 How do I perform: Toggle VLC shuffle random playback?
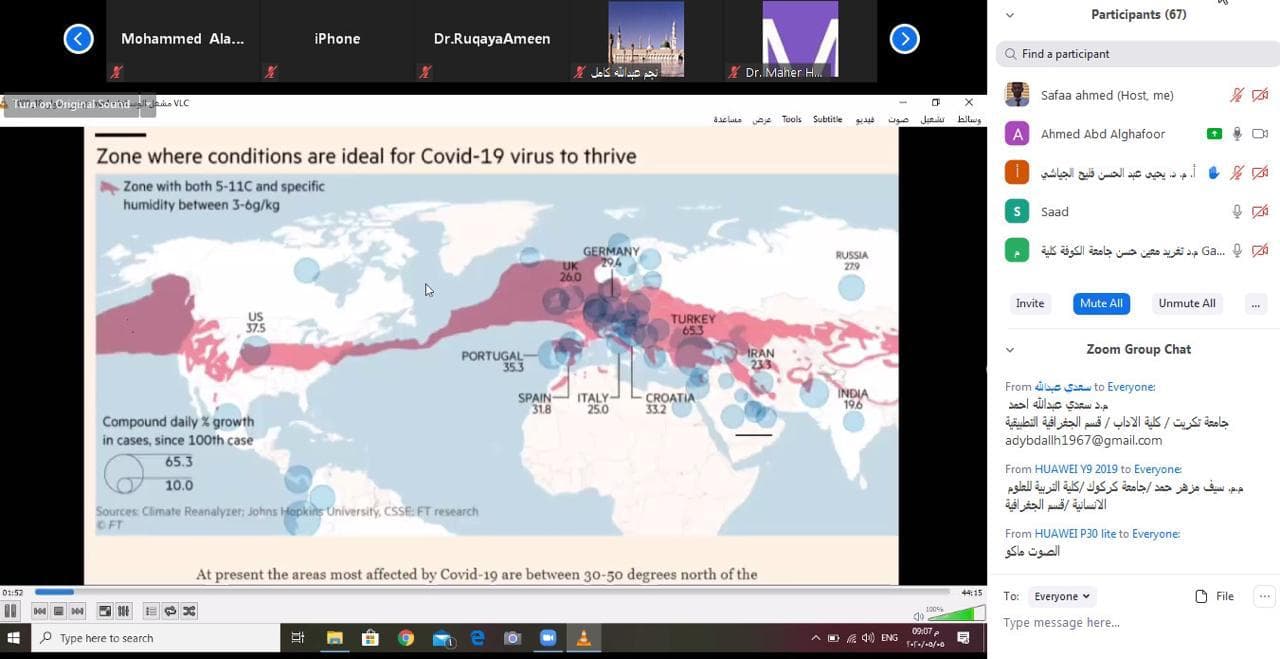189,611
